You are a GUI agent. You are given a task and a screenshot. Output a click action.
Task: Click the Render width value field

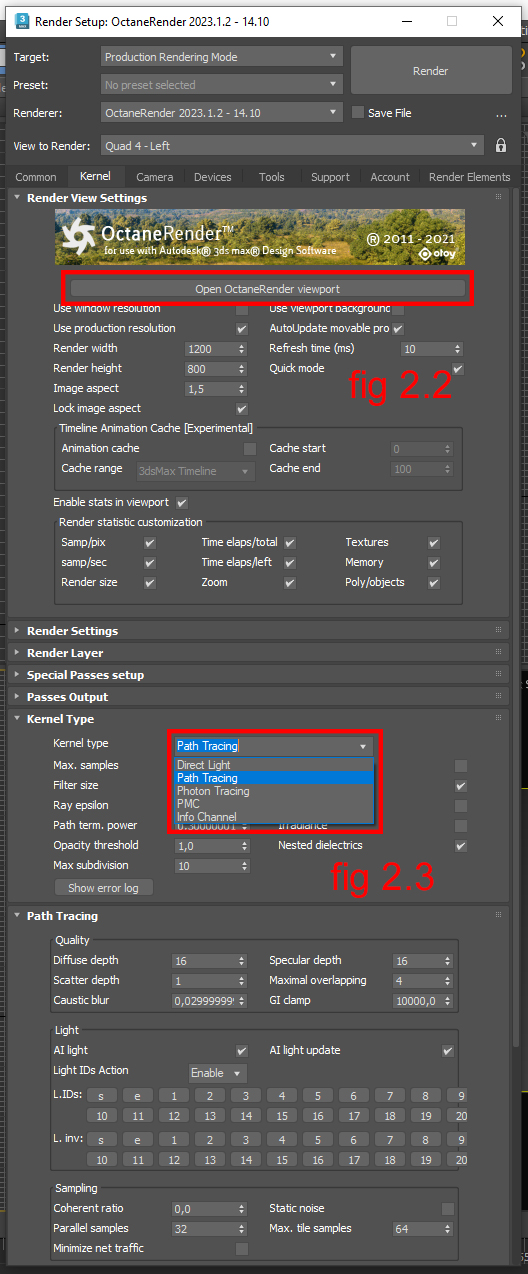210,349
